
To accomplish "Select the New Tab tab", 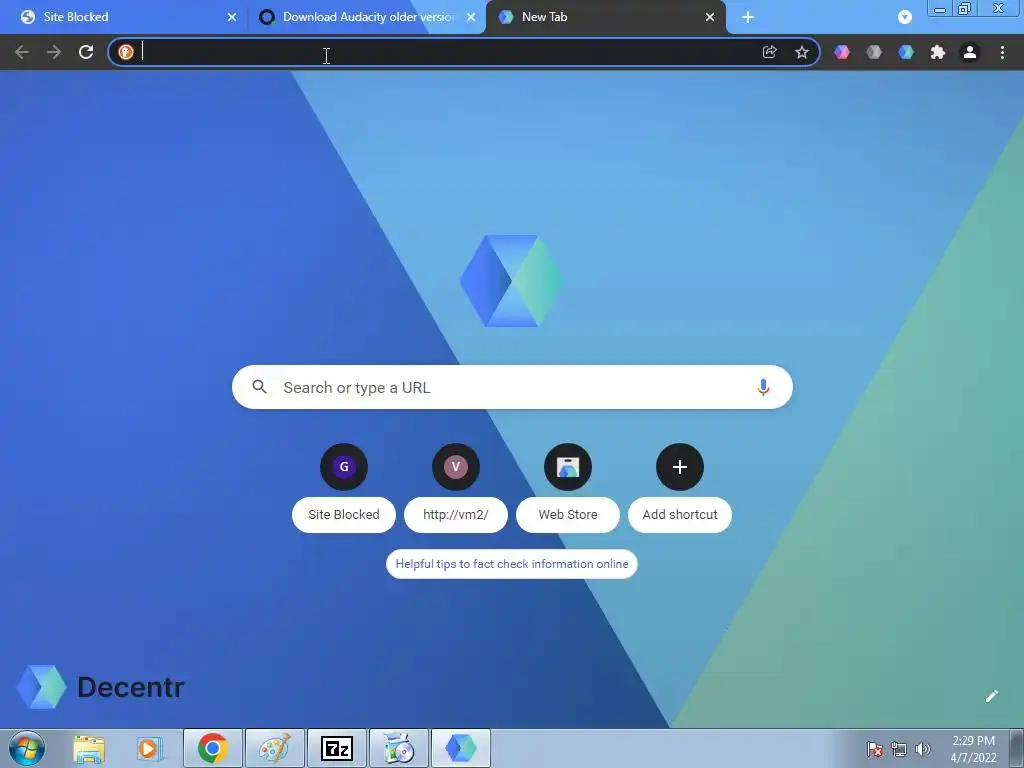I will (x=605, y=17).
